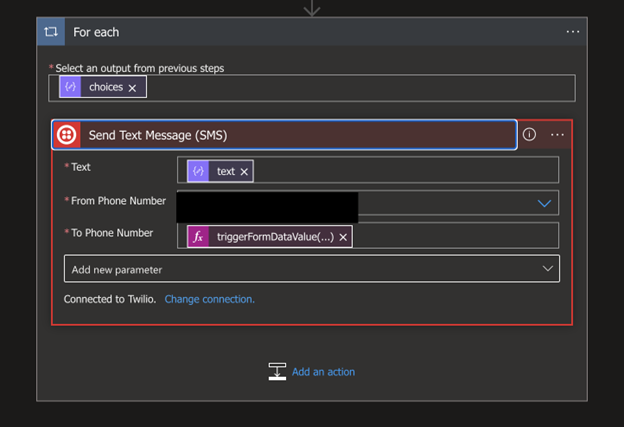Open the For each ellipsis menu
Viewport: 624px width, 427px height.
[572, 32]
